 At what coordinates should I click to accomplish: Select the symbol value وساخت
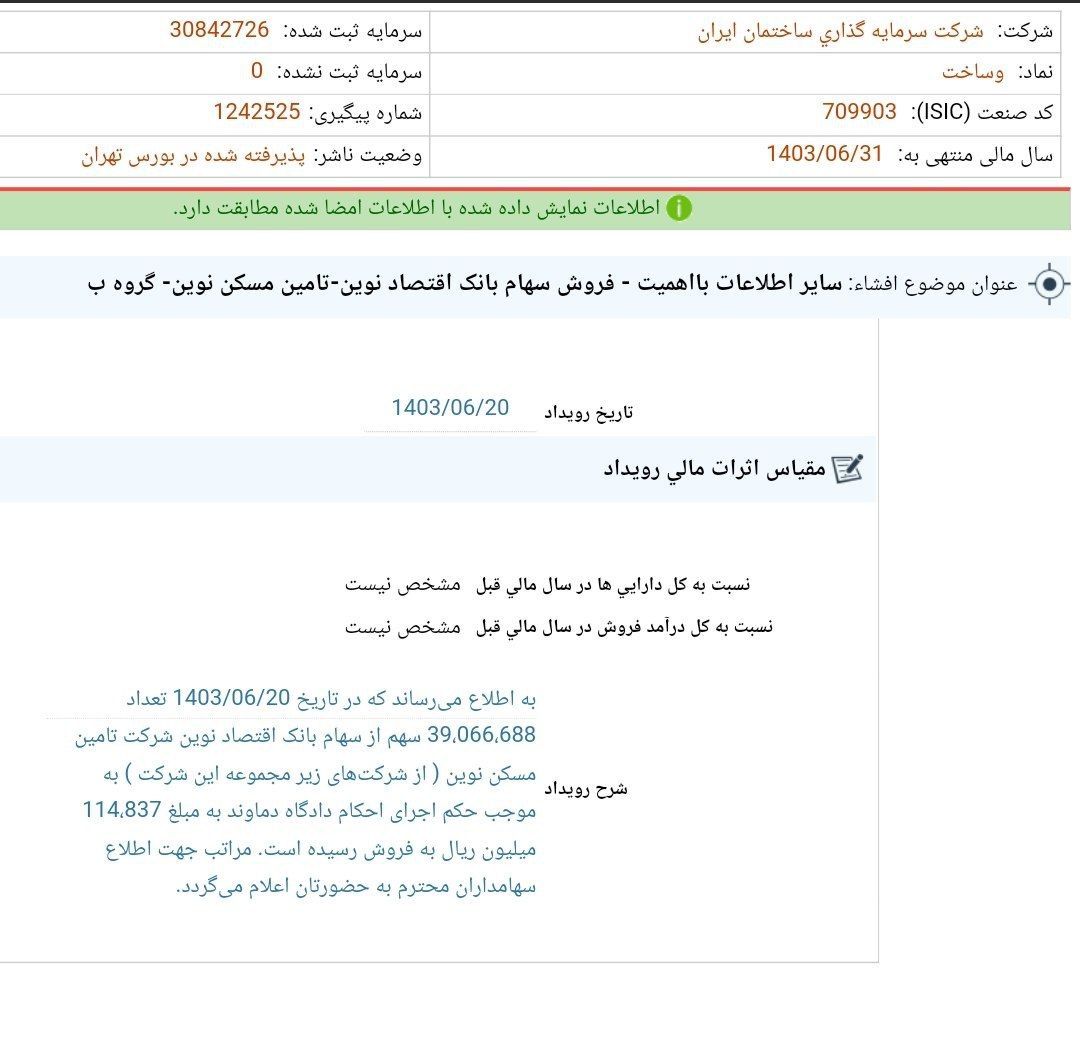[x=973, y=72]
